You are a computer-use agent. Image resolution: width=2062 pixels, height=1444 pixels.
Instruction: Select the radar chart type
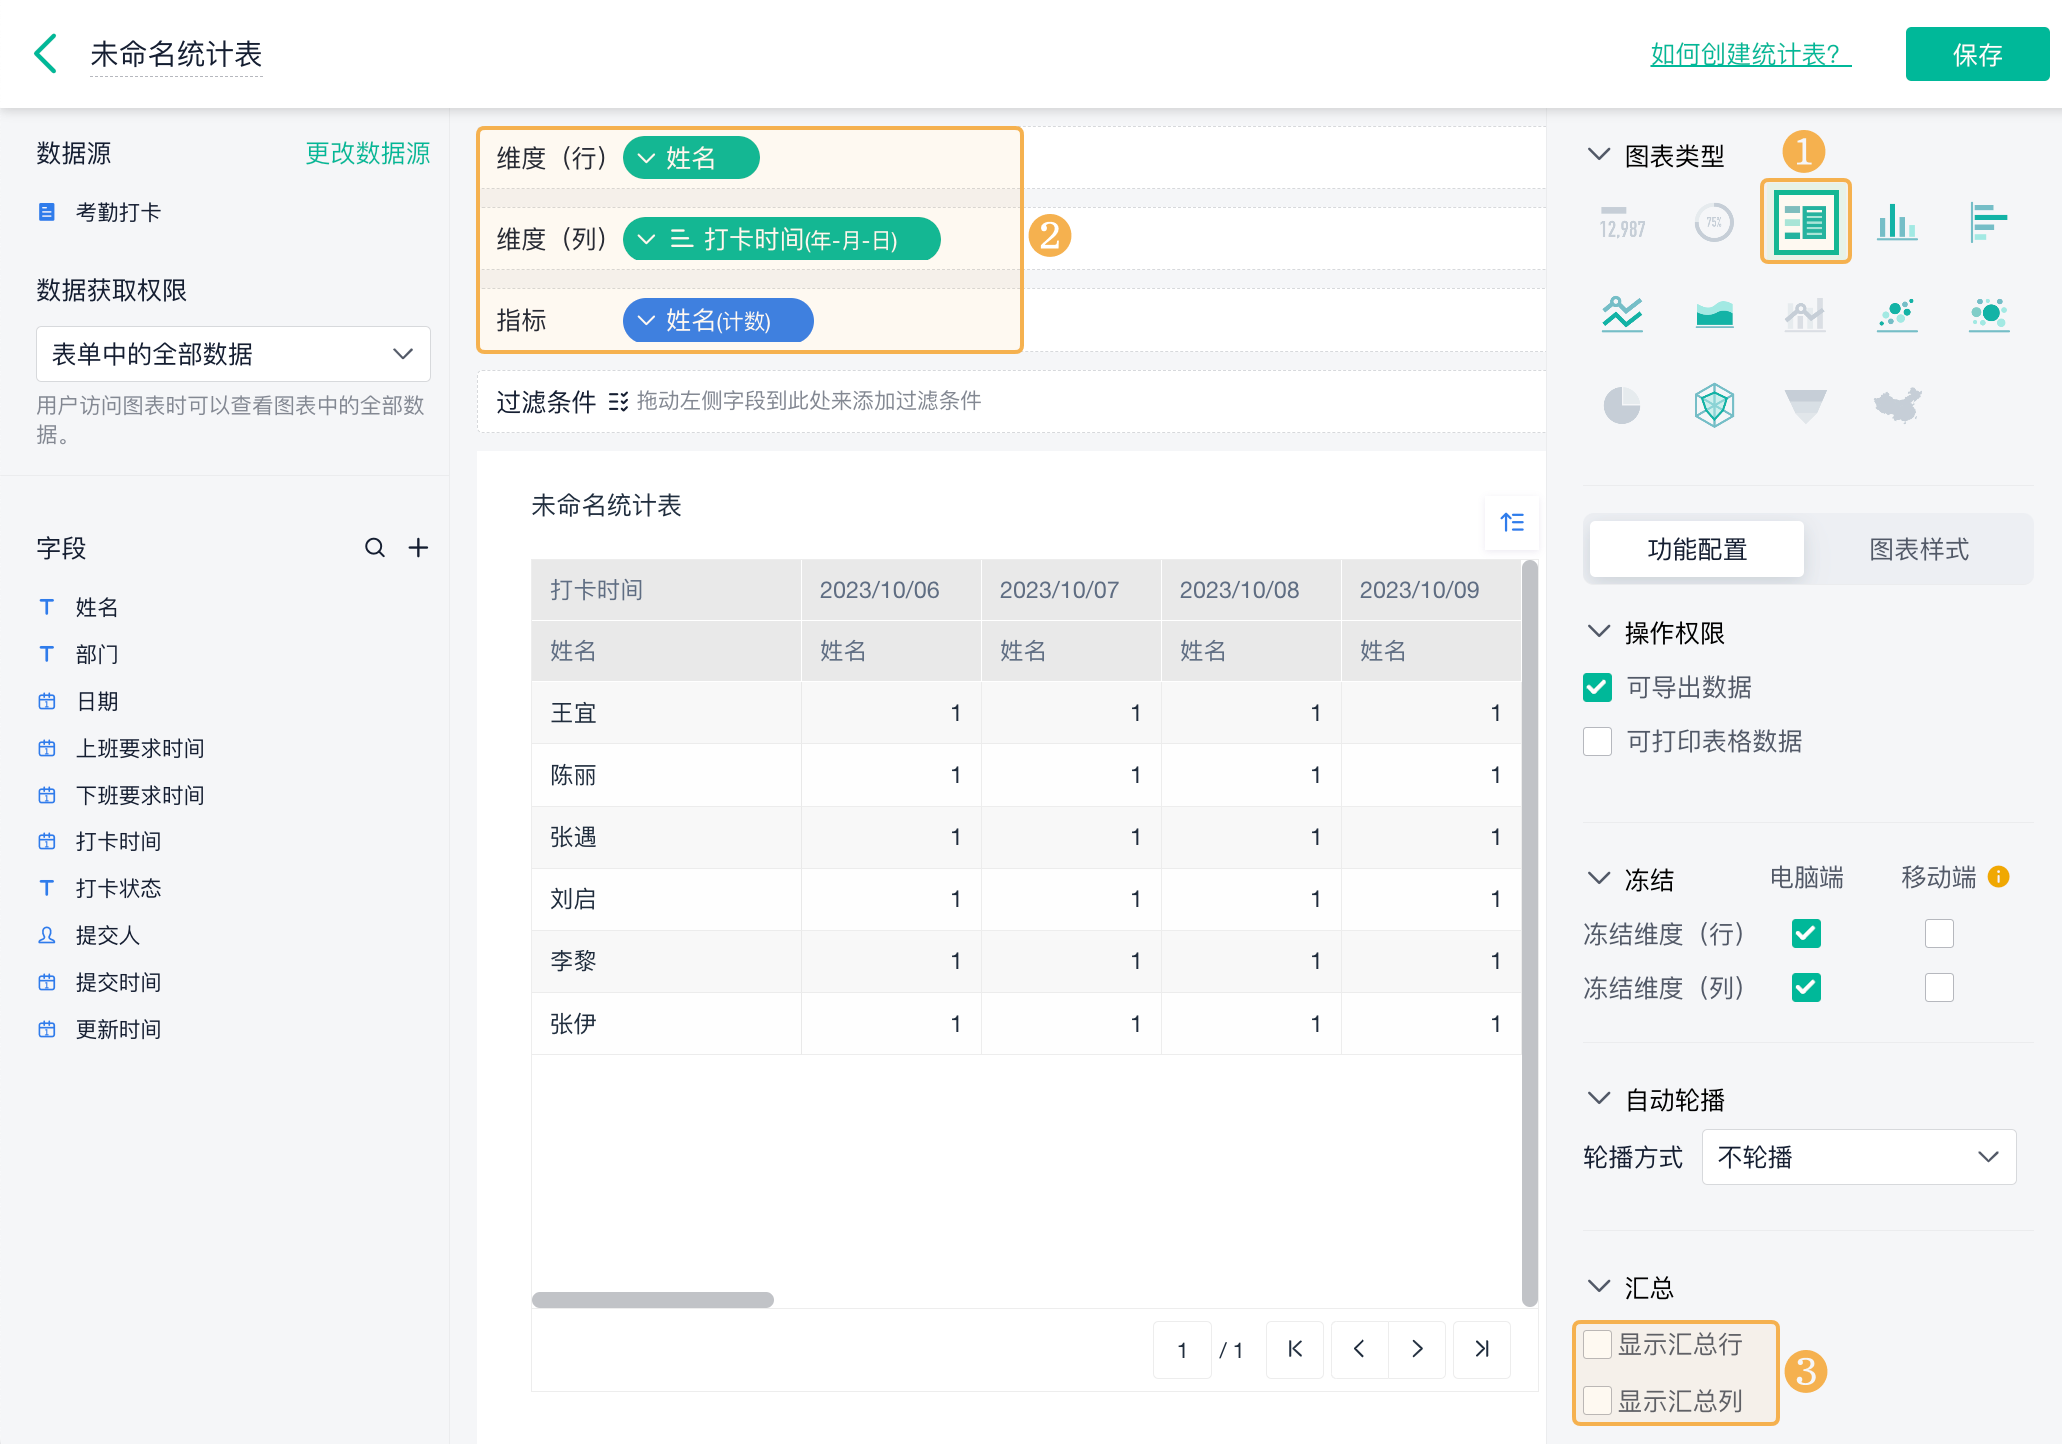coord(1714,405)
